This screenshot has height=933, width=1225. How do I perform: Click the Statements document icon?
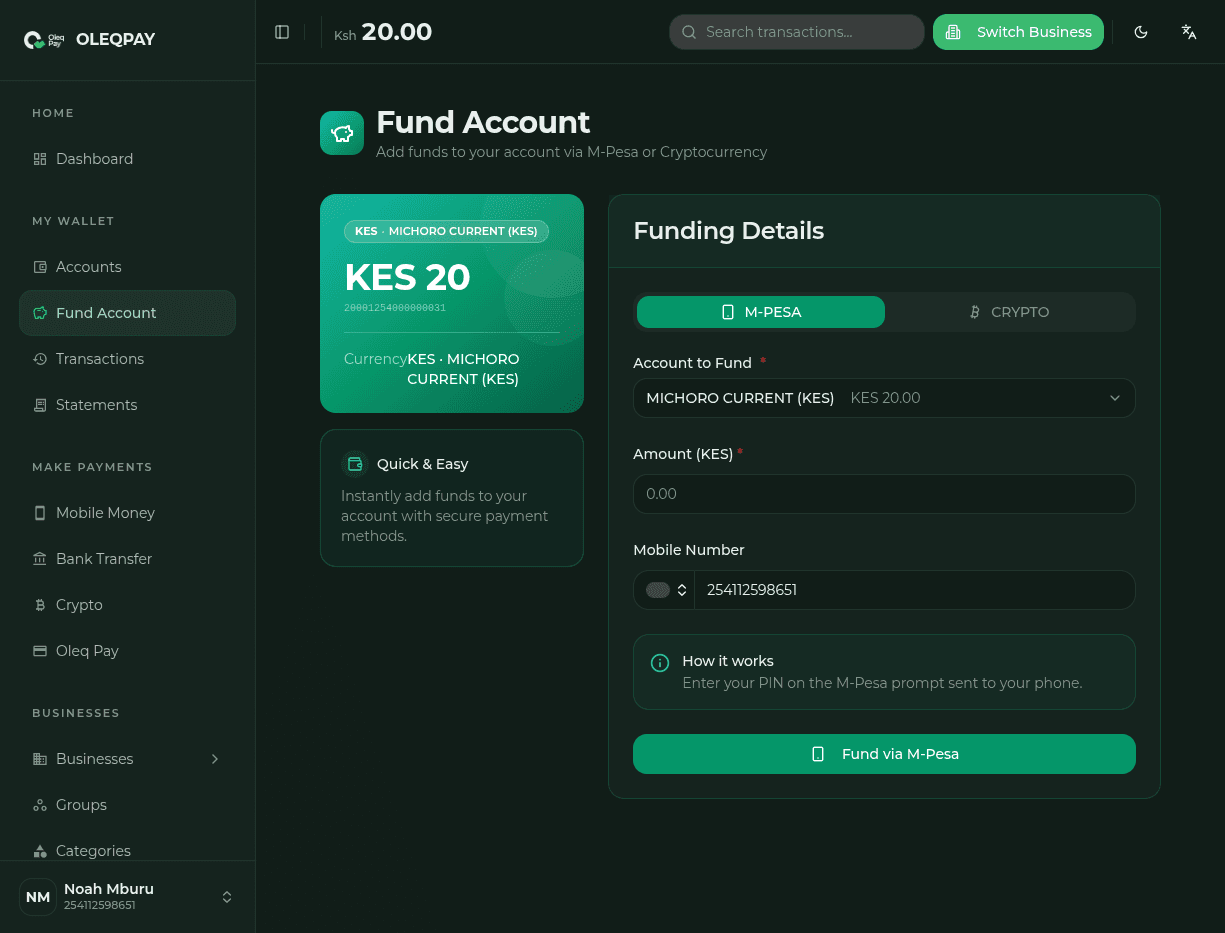coord(40,405)
